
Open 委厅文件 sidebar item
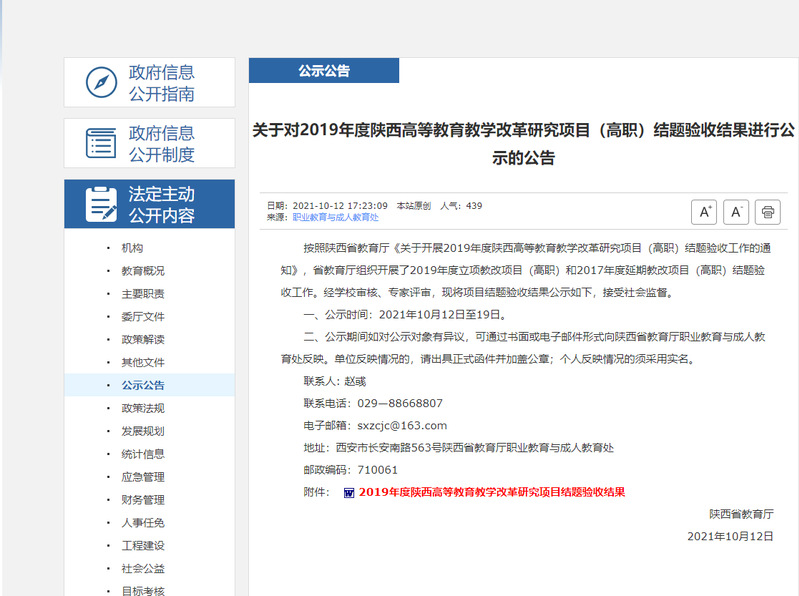143,317
